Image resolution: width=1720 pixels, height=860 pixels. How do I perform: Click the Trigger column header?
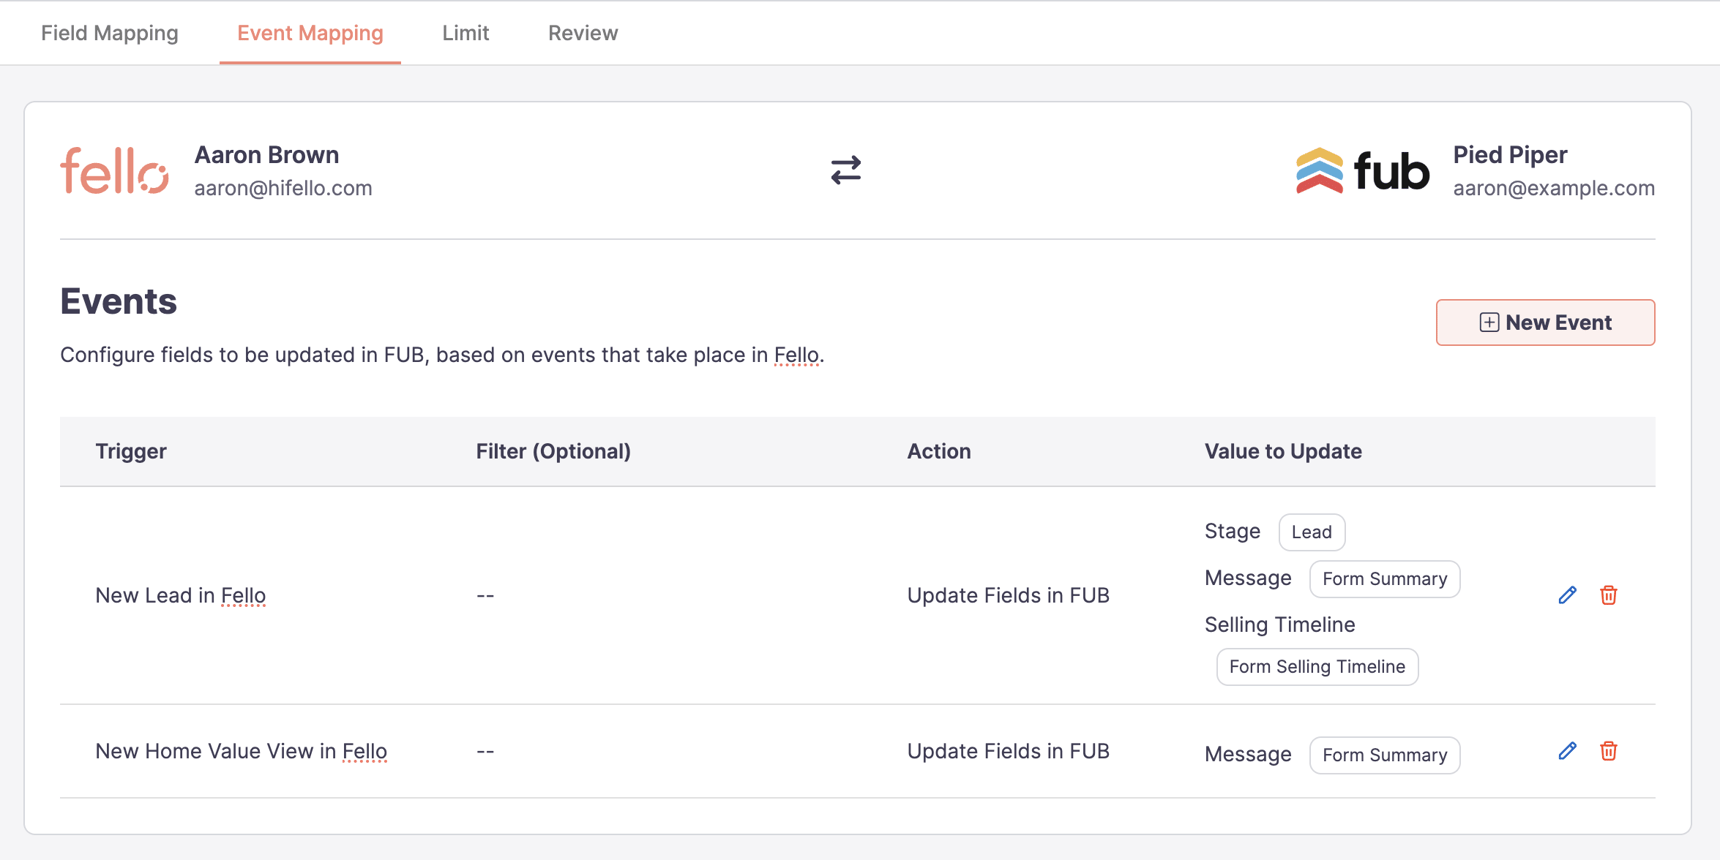coord(131,451)
